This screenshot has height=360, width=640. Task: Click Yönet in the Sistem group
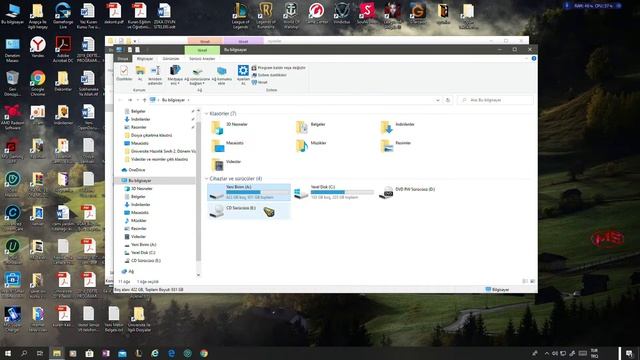coord(260,82)
